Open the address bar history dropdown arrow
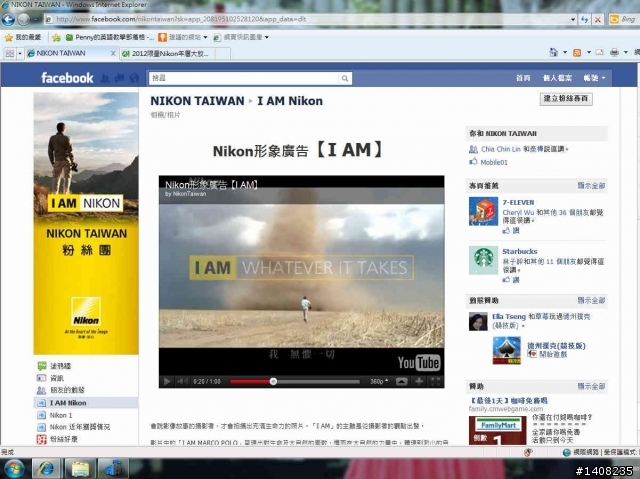 573,19
